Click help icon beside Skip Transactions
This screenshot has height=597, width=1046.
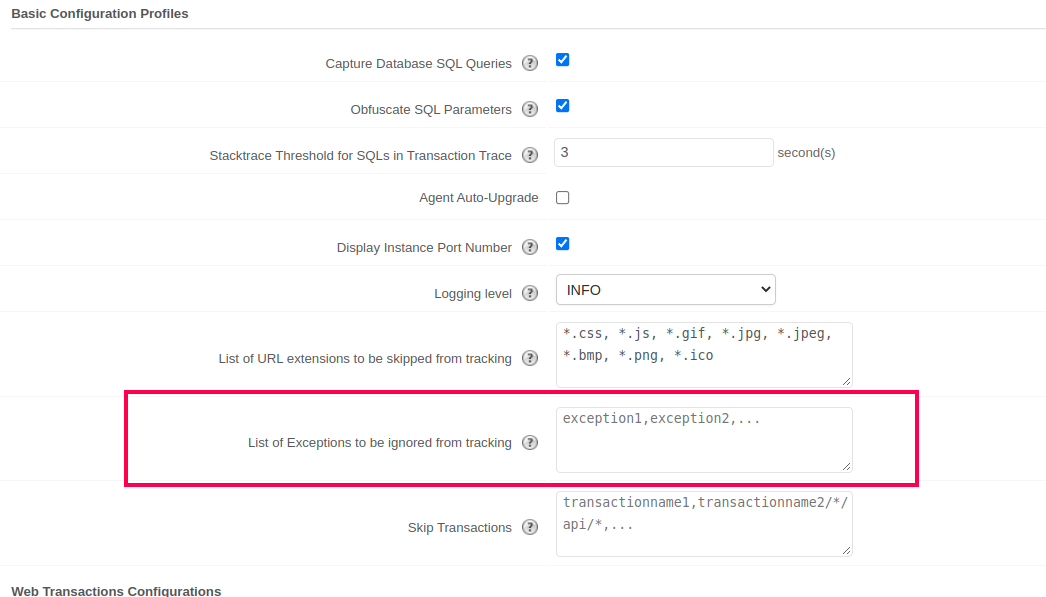coord(530,527)
